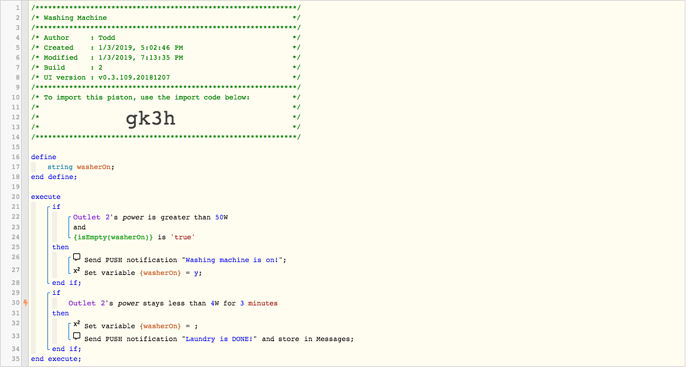The height and width of the screenshot is (368, 690).
Task: Select "Set variable {washerOn} = ;" statement on line 32
Action: tap(141, 326)
